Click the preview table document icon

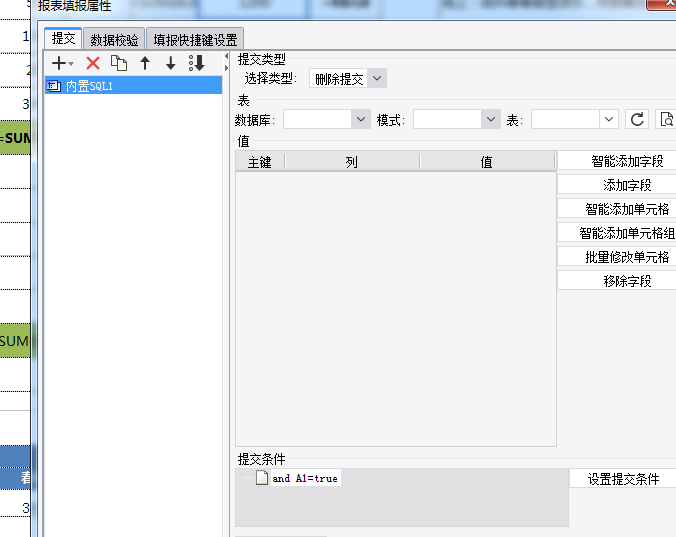666,119
